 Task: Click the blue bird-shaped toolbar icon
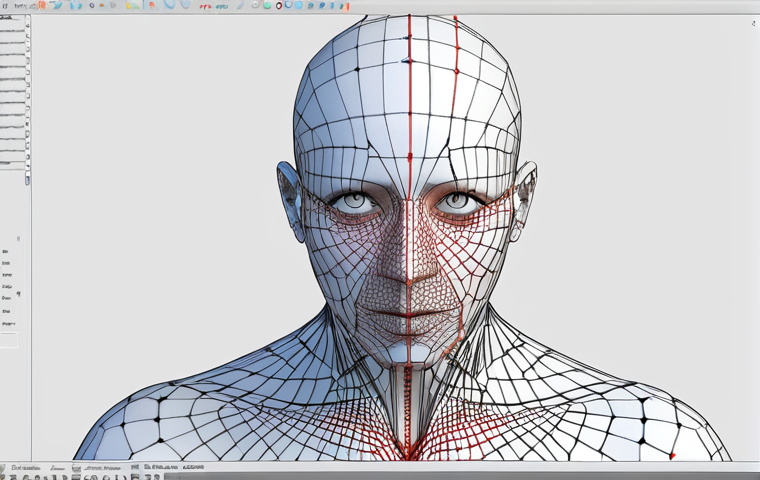[57, 5]
